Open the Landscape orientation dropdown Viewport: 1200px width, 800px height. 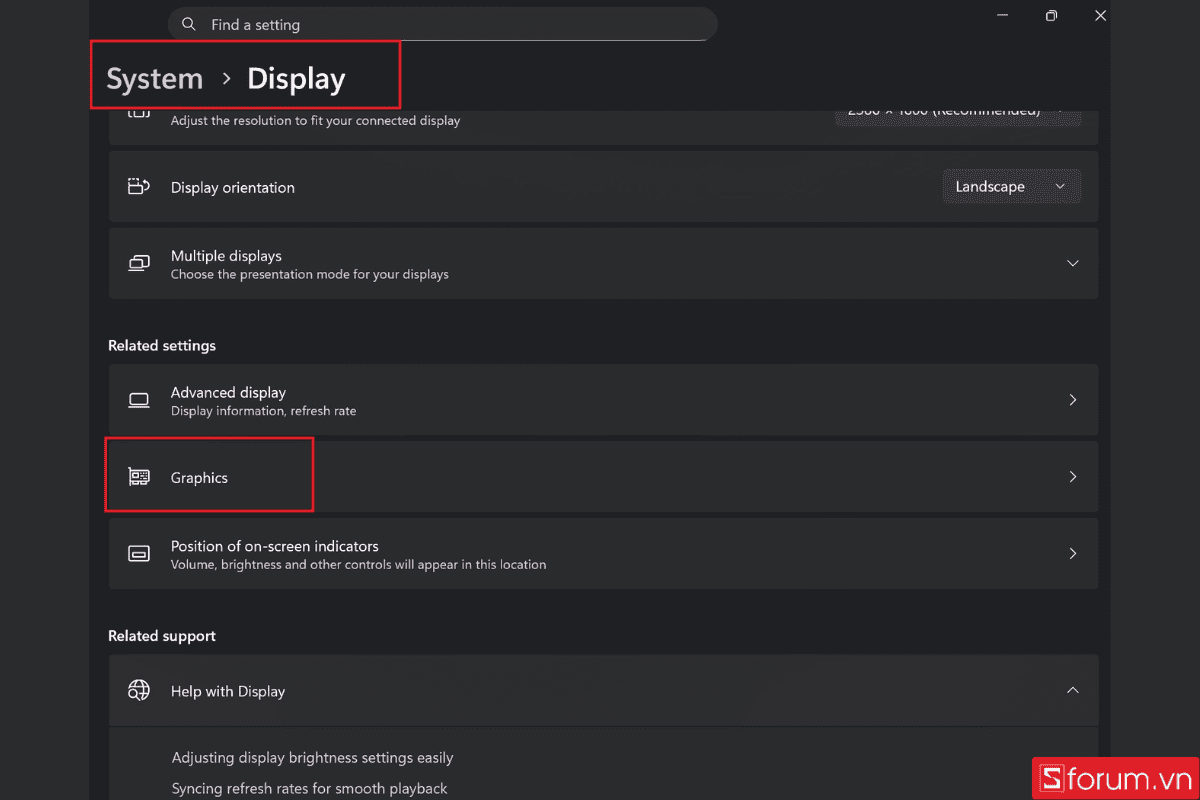(x=1011, y=187)
